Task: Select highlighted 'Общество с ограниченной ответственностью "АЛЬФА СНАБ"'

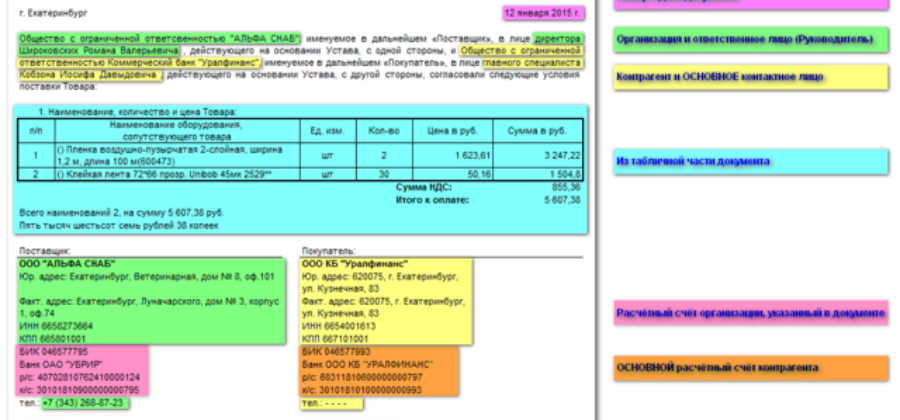Action: coord(159,39)
